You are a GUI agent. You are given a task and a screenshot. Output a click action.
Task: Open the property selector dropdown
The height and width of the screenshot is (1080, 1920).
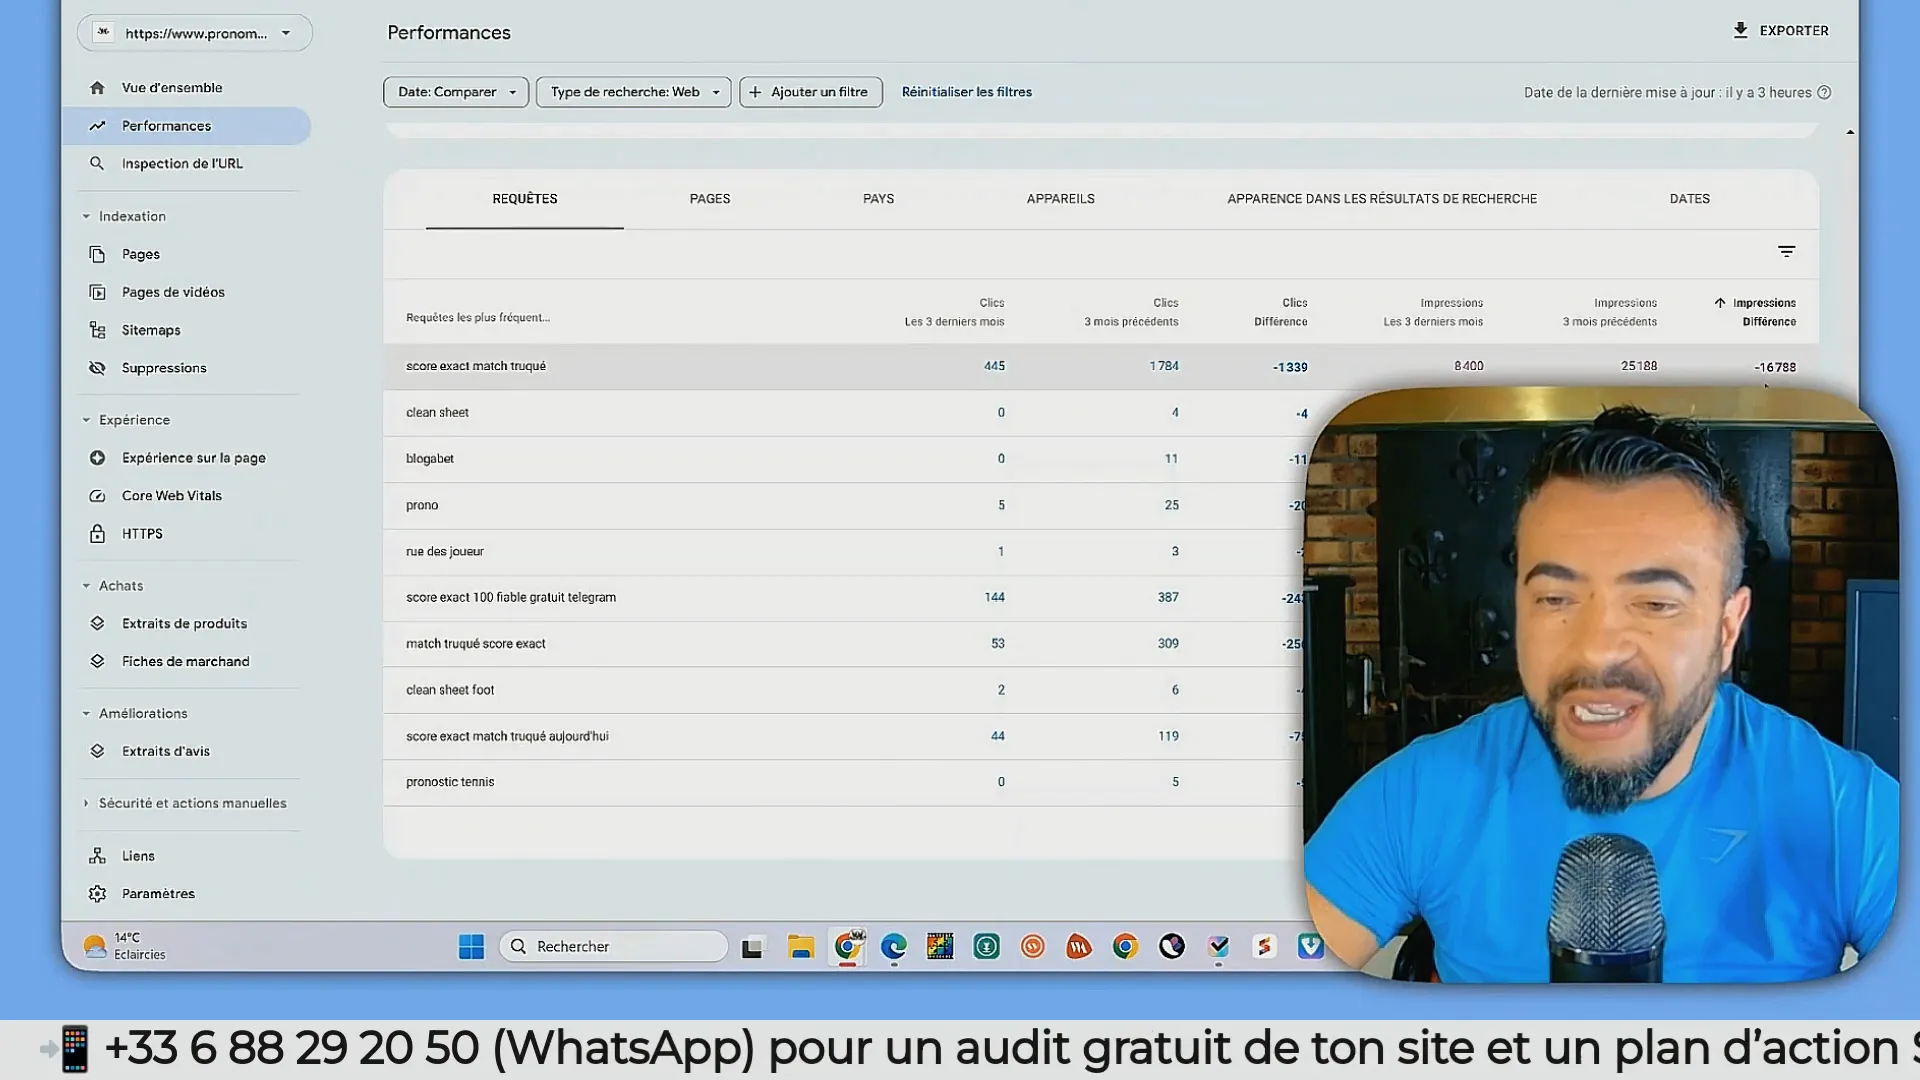[x=195, y=33]
